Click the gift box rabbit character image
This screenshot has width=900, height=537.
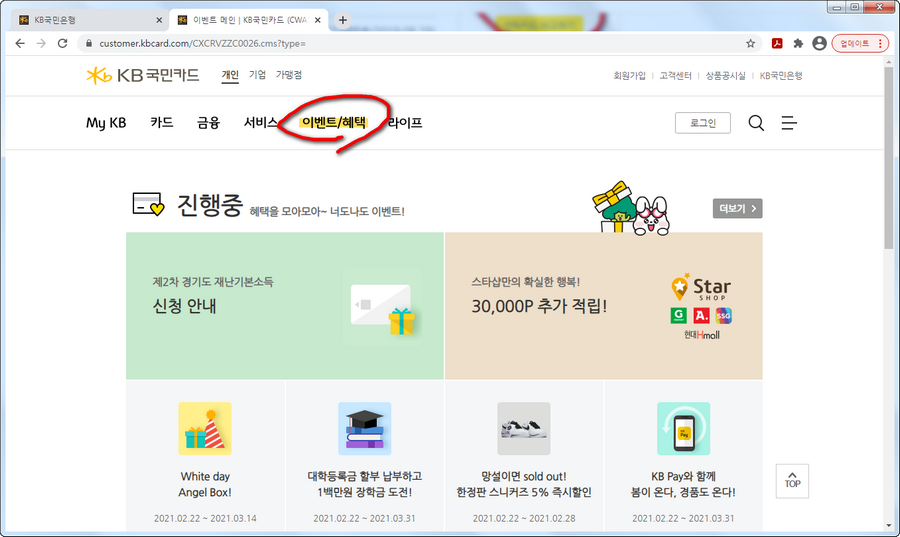click(630, 209)
